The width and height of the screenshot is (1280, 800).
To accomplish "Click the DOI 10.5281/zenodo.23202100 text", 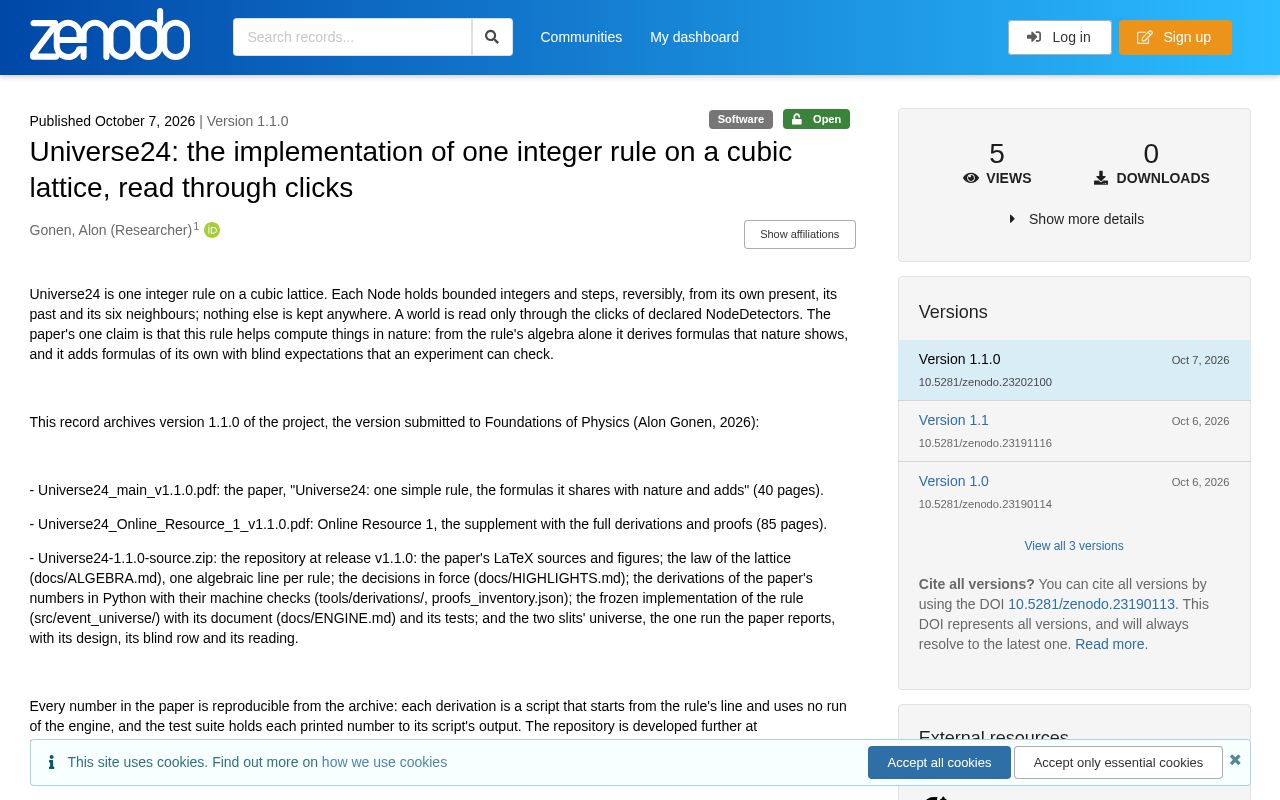I will tap(985, 382).
